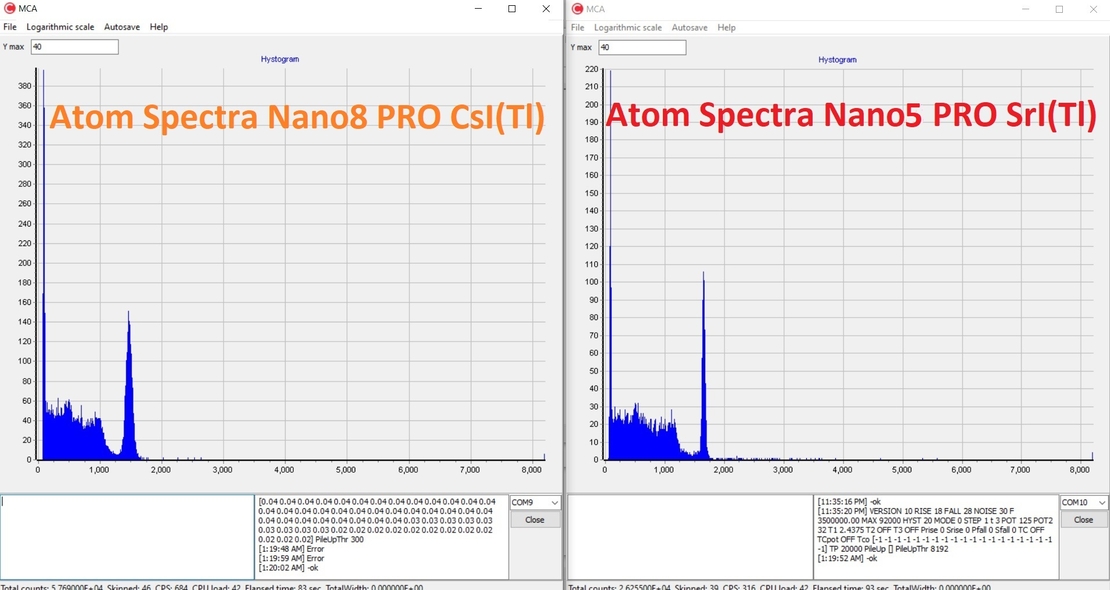The height and width of the screenshot is (590, 1110).
Task: Click the Y max field in left window
Action: tap(74, 47)
